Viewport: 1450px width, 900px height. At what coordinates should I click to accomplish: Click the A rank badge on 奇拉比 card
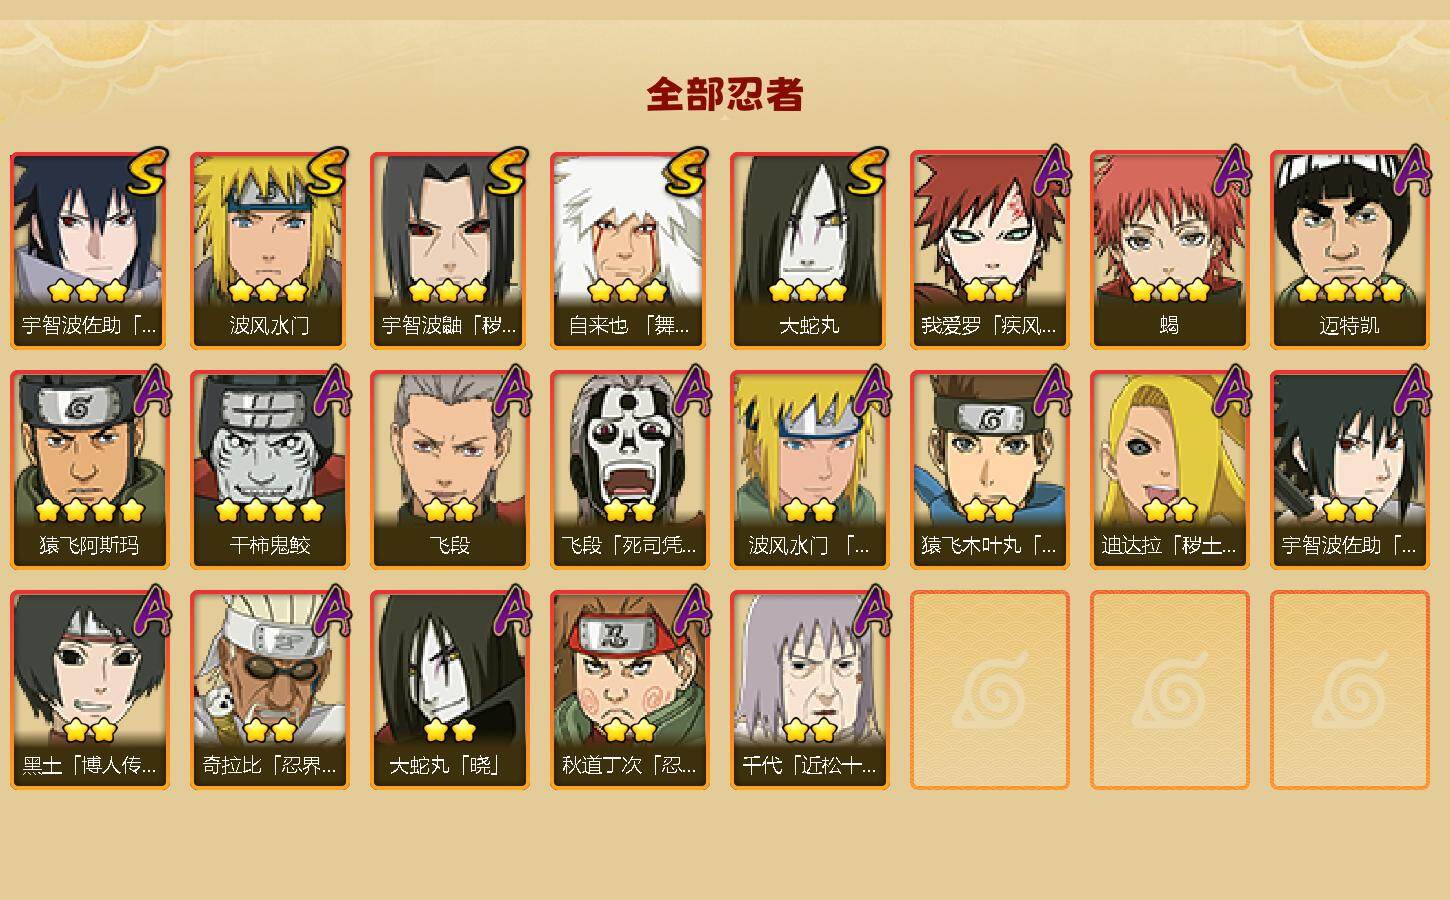click(331, 610)
